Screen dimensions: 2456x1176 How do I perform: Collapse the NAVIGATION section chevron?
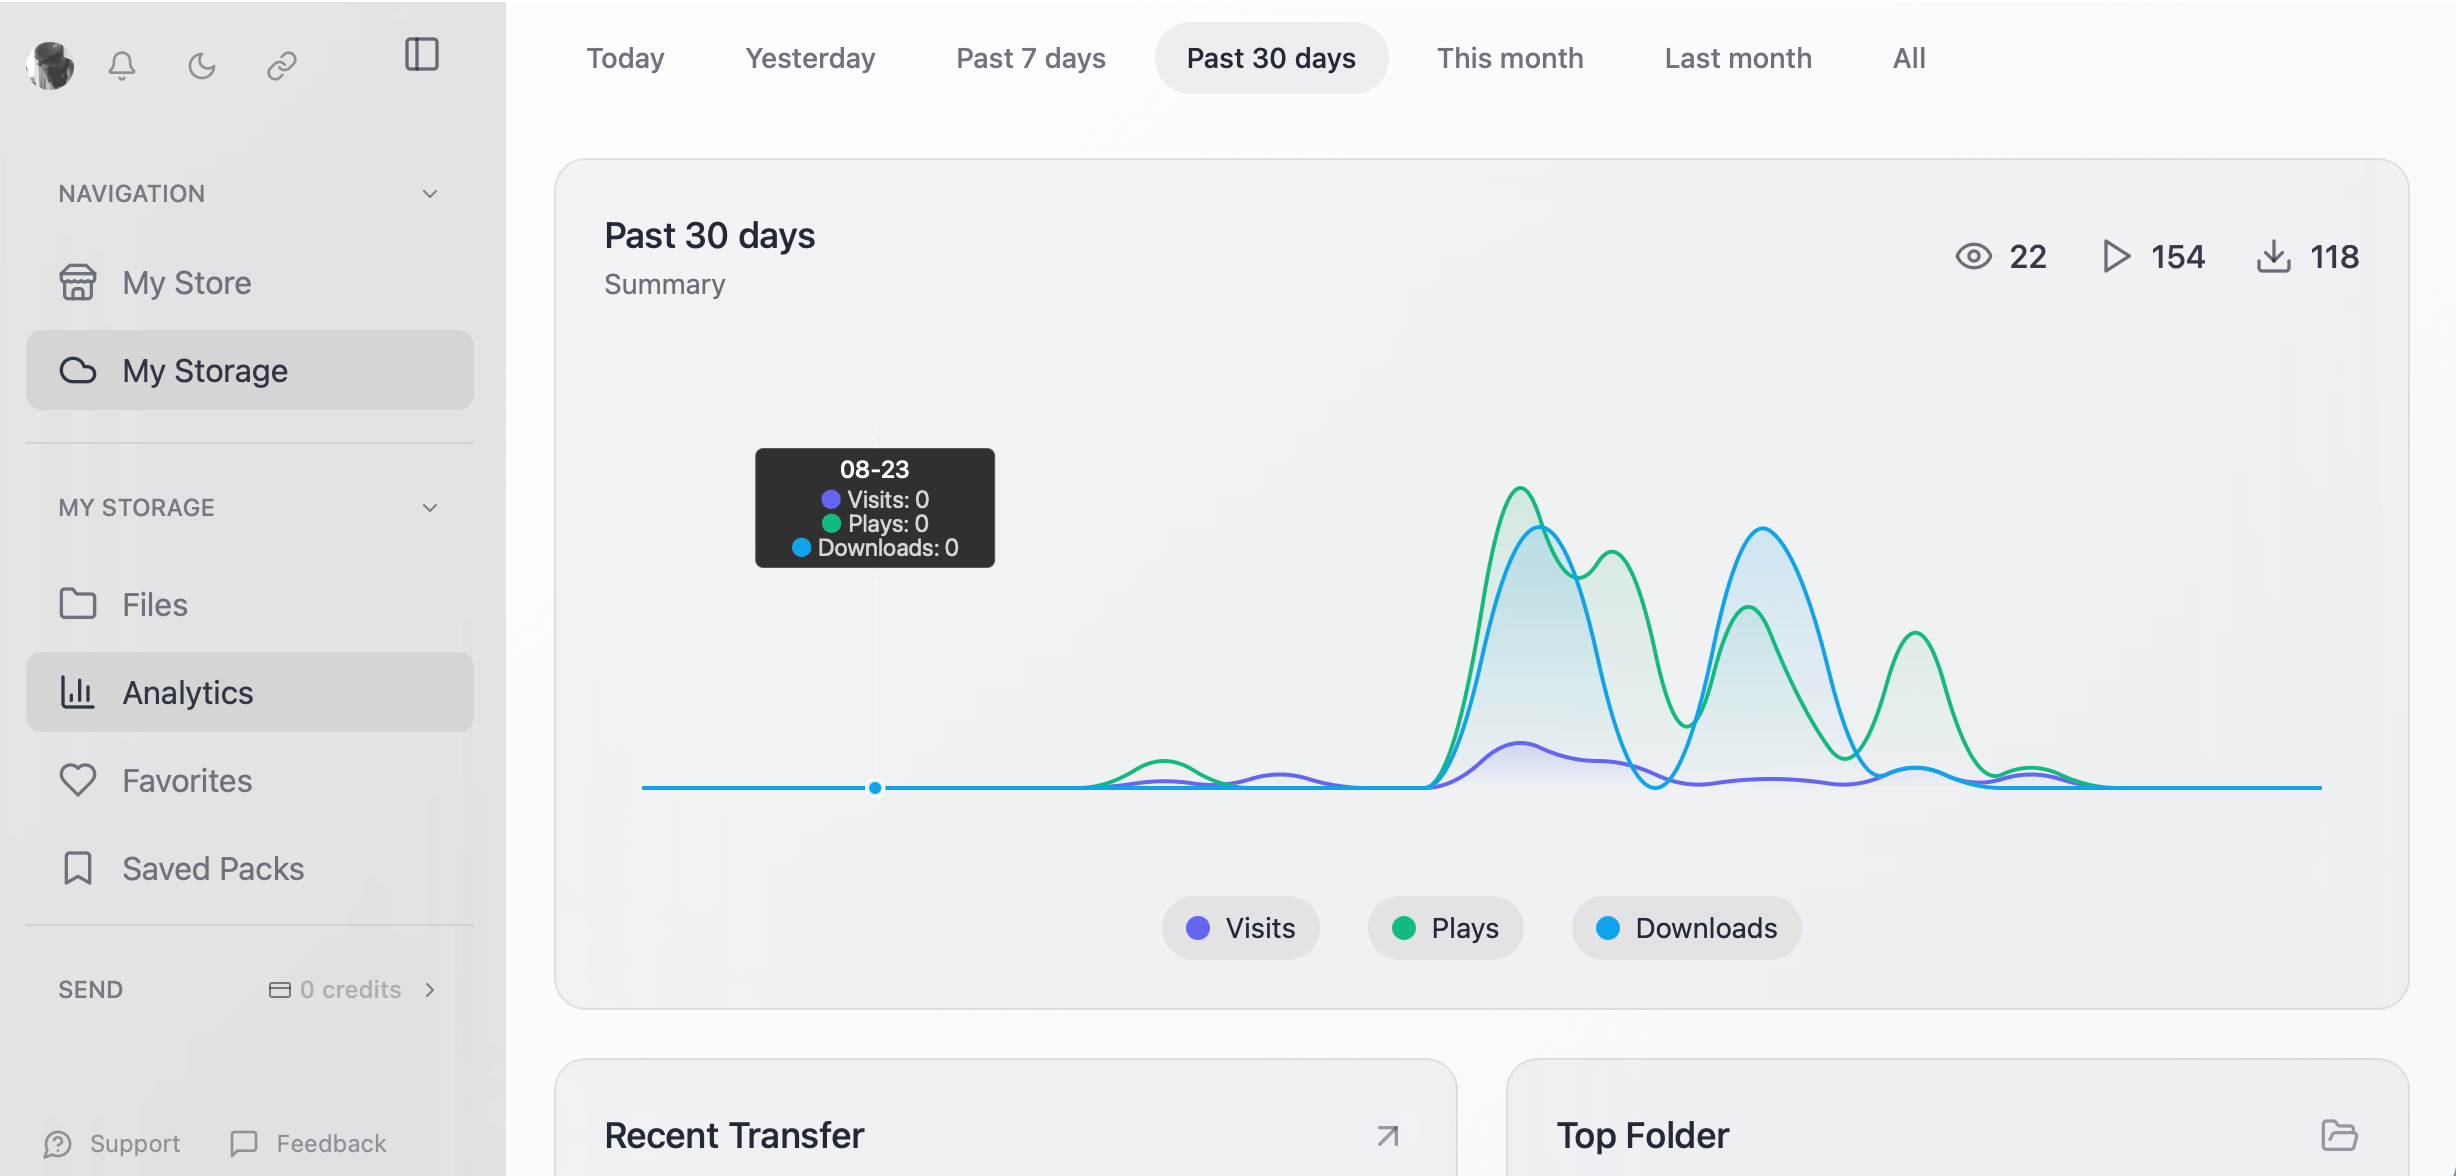pos(430,194)
